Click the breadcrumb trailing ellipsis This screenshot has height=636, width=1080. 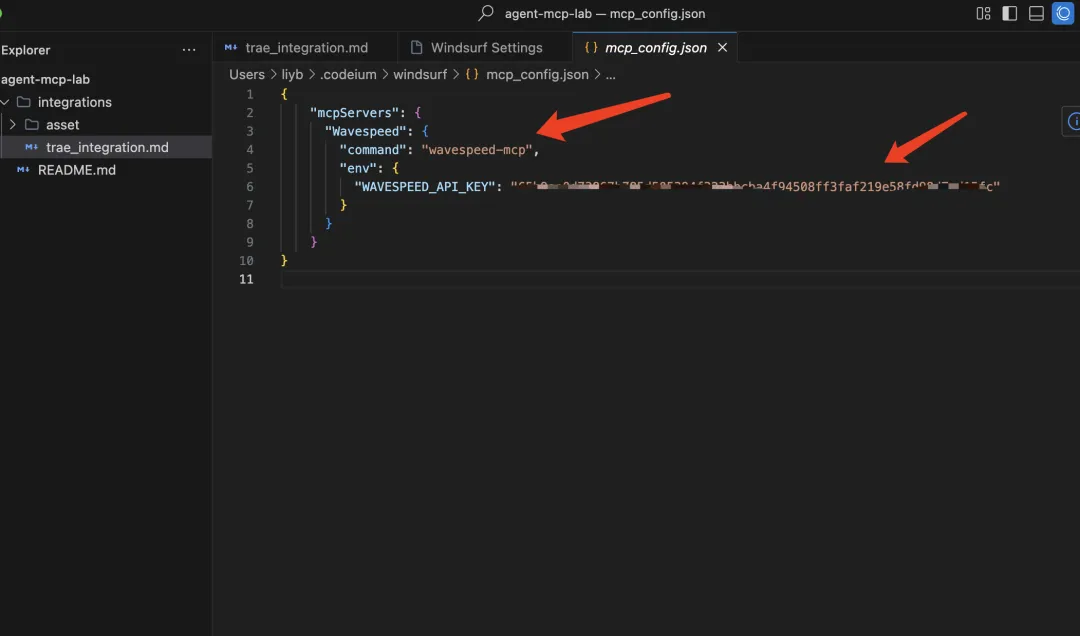click(610, 74)
